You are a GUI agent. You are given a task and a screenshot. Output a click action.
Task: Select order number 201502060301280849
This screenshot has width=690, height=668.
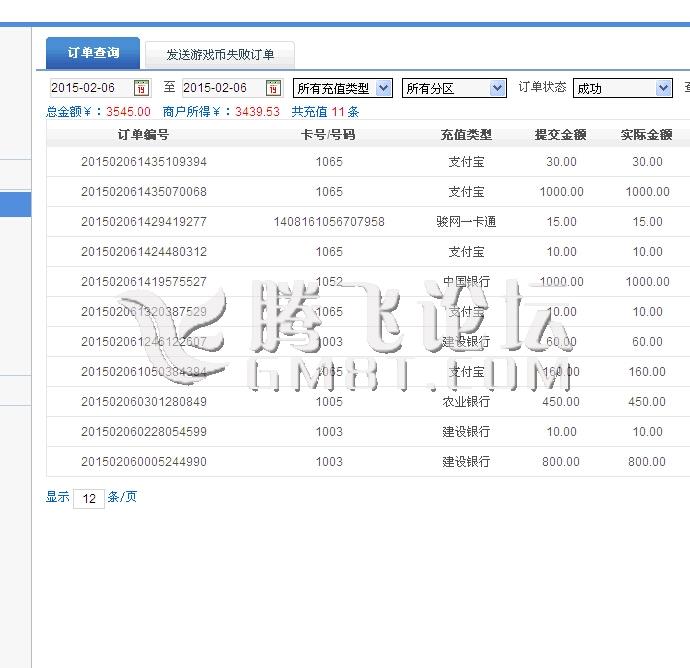tap(144, 402)
